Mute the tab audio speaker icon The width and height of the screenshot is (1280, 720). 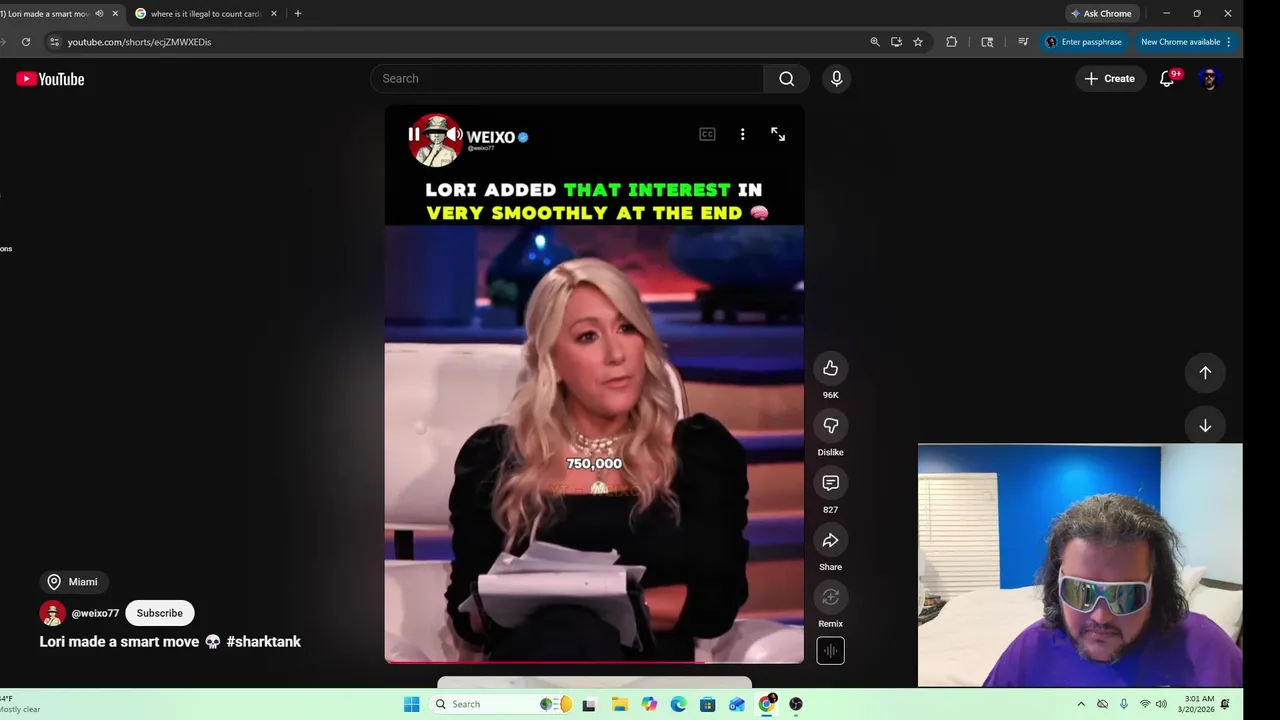(99, 14)
